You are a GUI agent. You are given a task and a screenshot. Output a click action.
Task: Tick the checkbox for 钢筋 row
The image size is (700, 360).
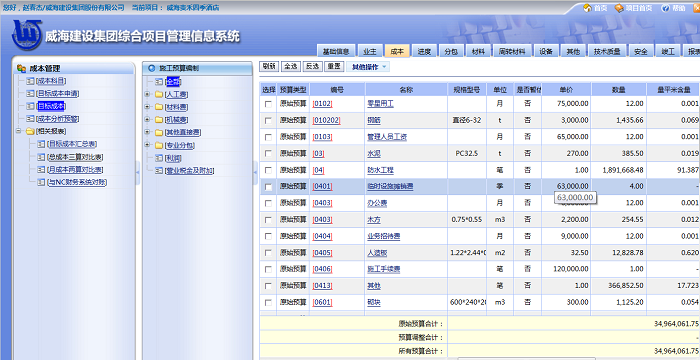point(268,121)
